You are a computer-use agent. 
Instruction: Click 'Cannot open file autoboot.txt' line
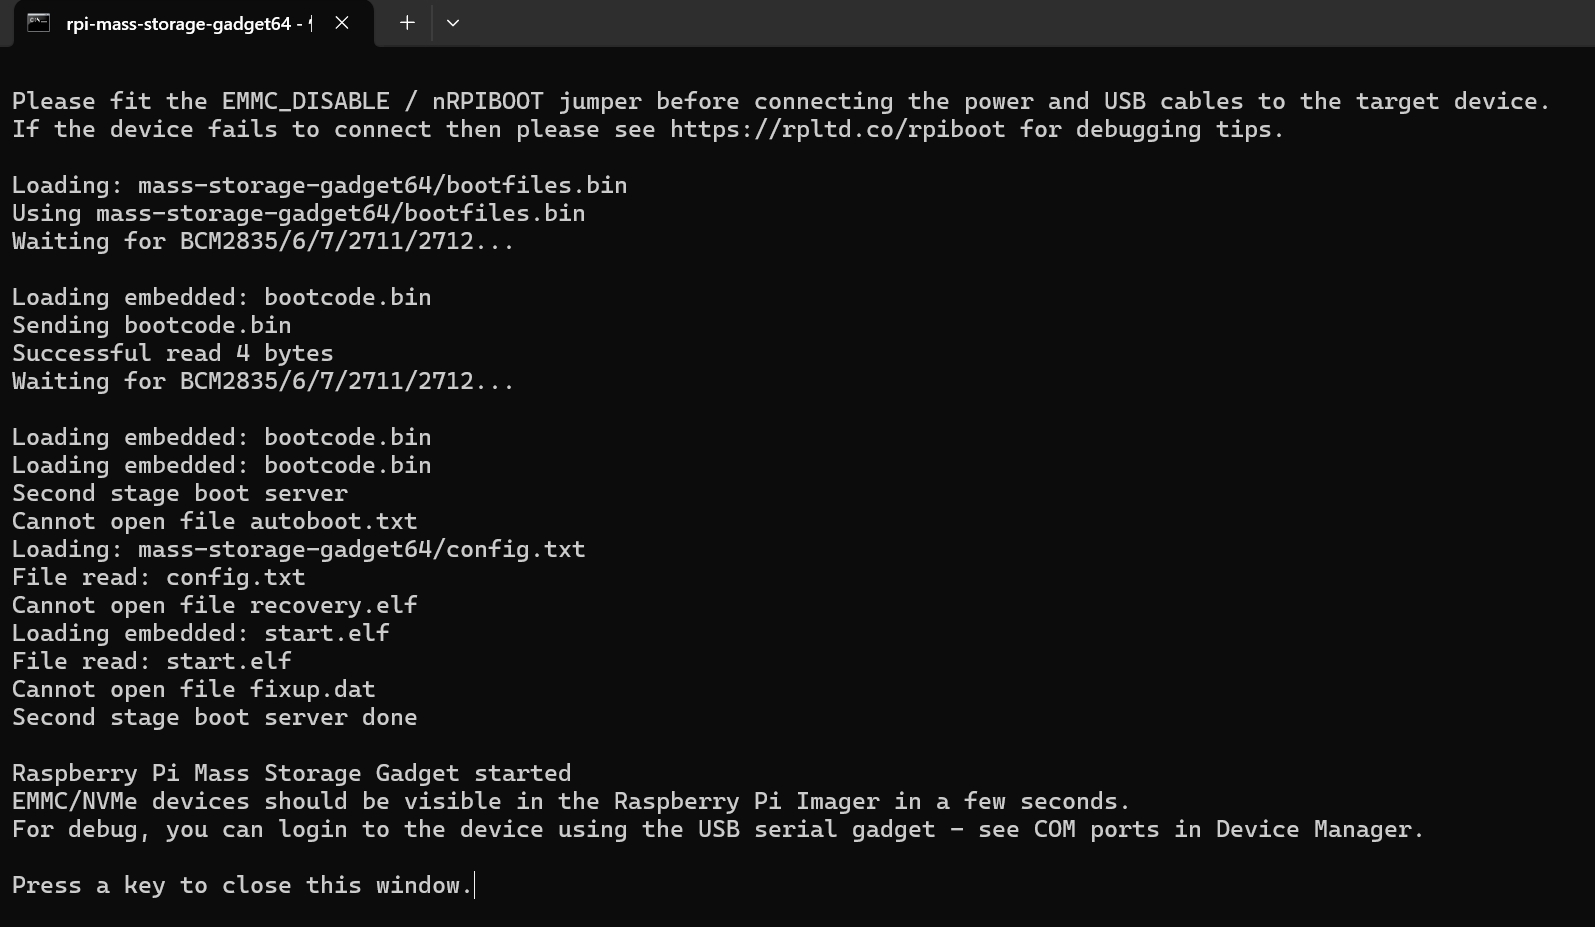point(214,522)
